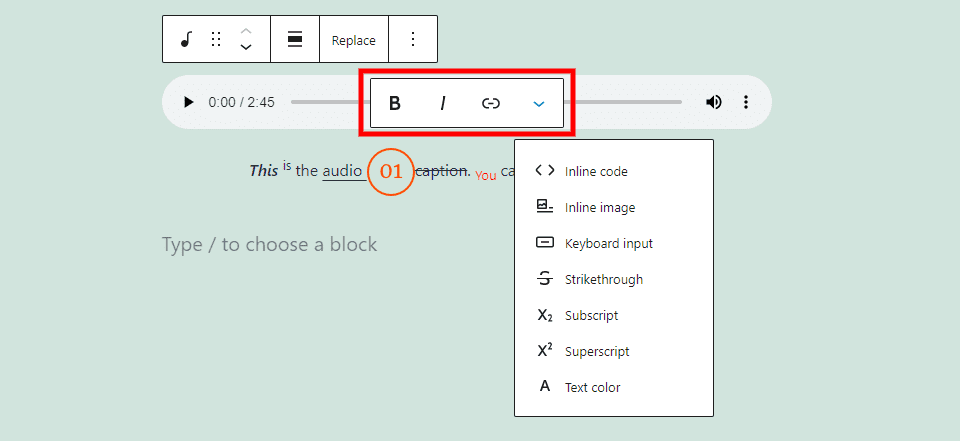
Task: Open audio player more options menu
Action: tap(746, 102)
